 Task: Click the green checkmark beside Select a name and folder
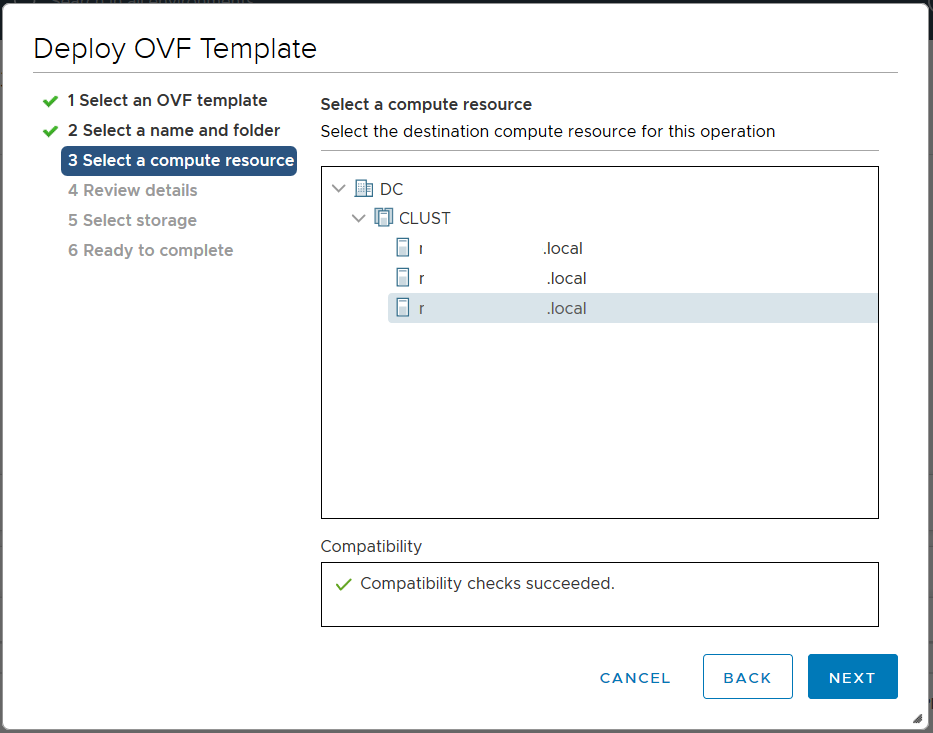click(51, 131)
